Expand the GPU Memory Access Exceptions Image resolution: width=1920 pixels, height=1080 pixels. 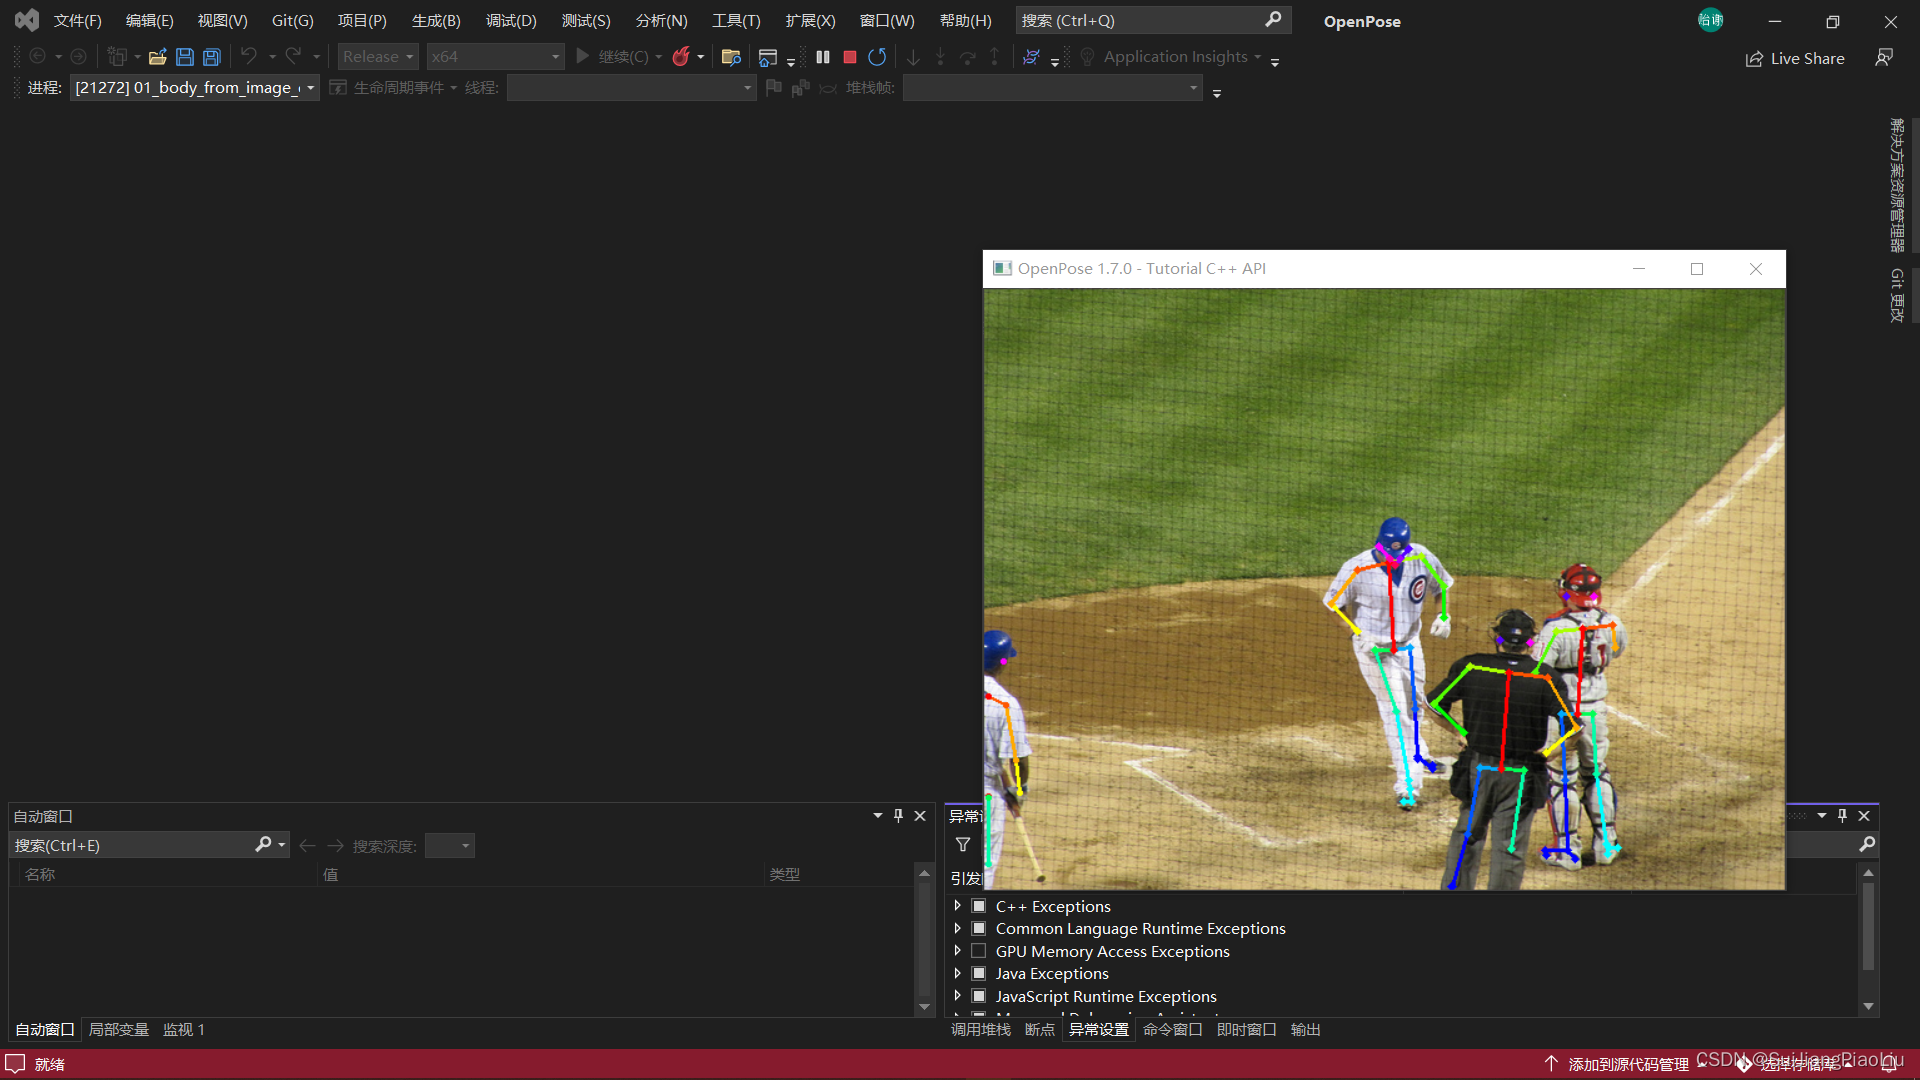(956, 951)
